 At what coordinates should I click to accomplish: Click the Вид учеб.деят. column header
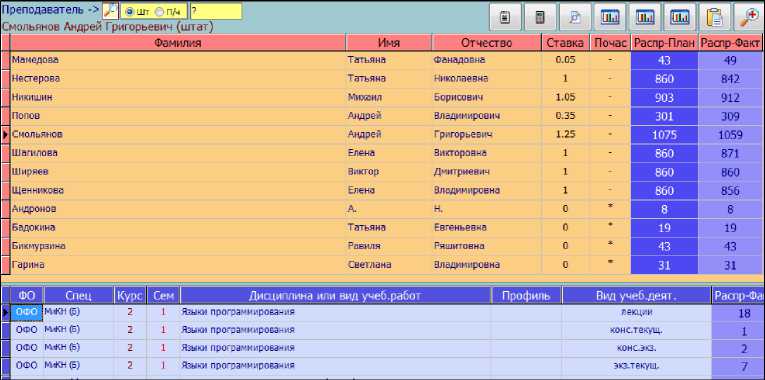point(636,295)
